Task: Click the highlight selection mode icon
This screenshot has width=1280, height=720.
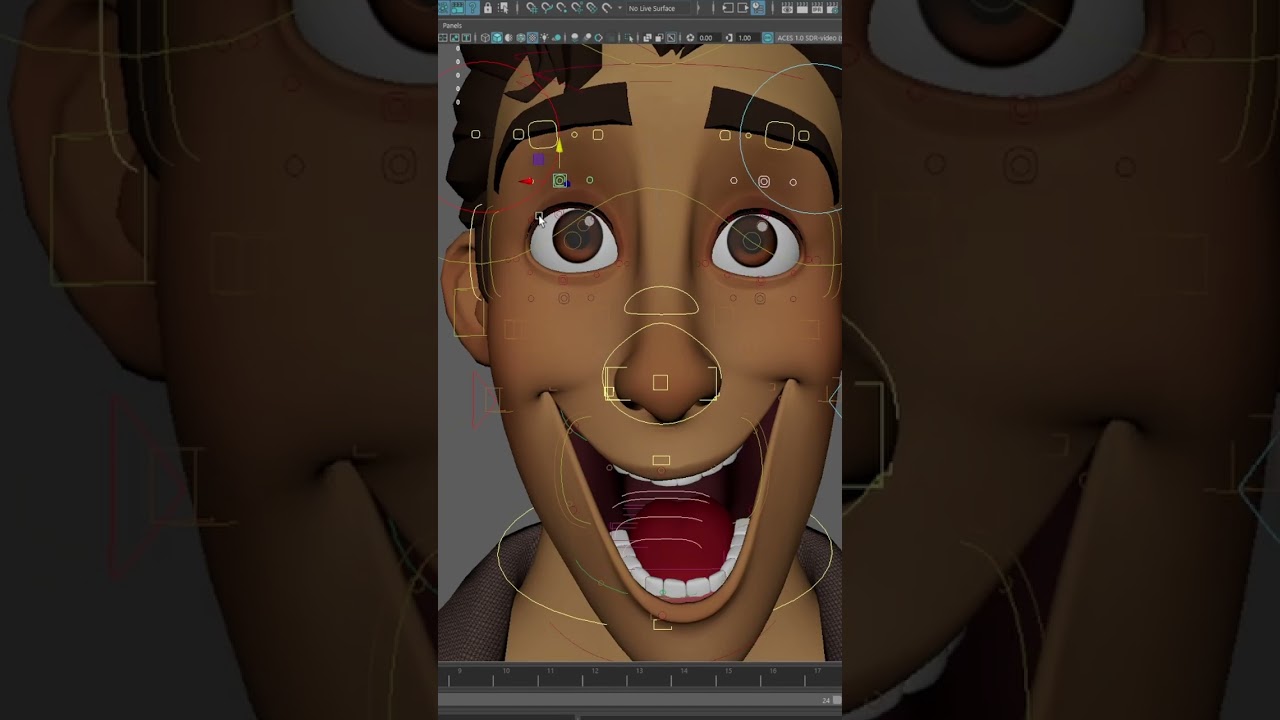Action: click(503, 8)
